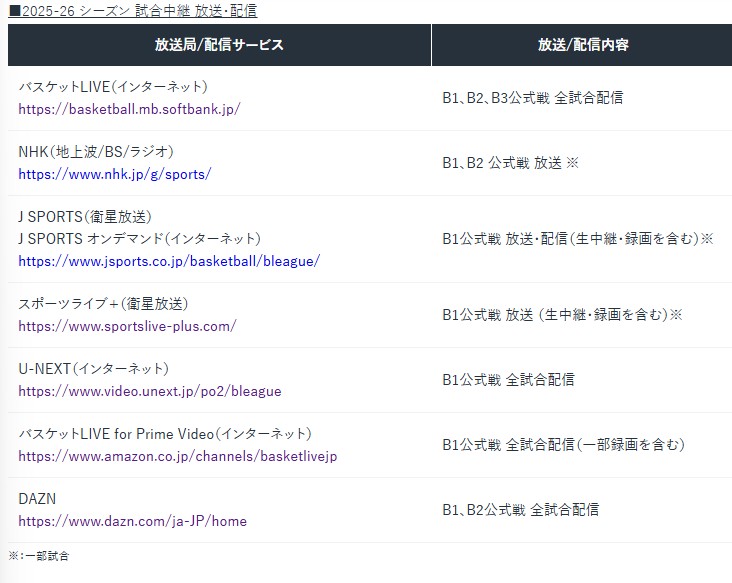
Task: Click the text 'スポーツライブ+(衛星放送)'
Action: pos(103,304)
